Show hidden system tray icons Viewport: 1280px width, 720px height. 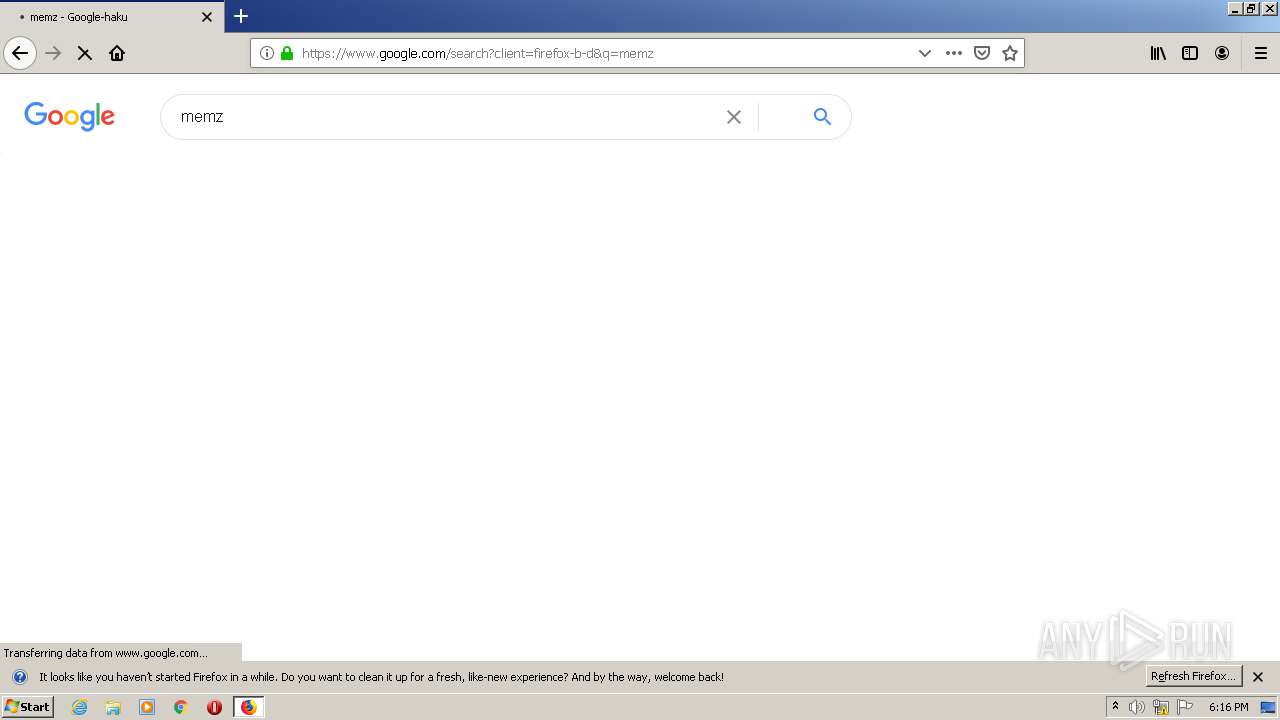tap(1116, 707)
